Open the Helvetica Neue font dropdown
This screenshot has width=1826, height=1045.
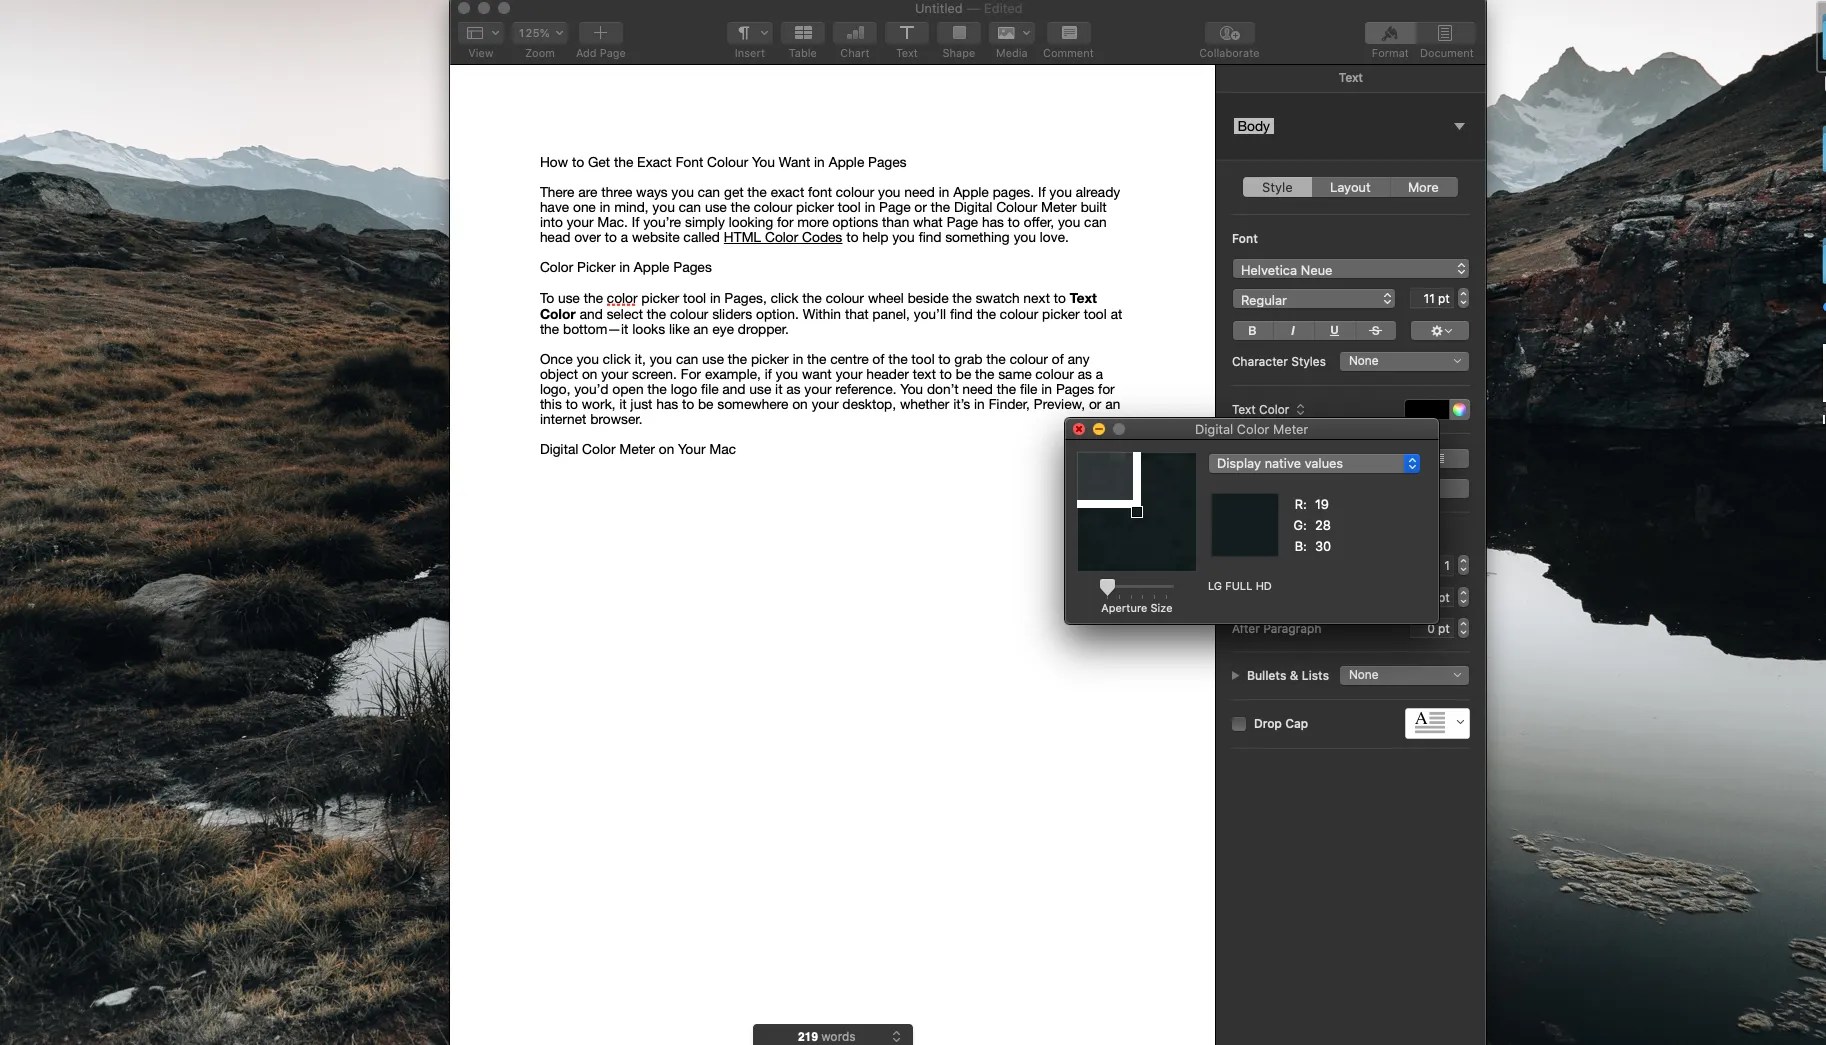pyautogui.click(x=1350, y=269)
